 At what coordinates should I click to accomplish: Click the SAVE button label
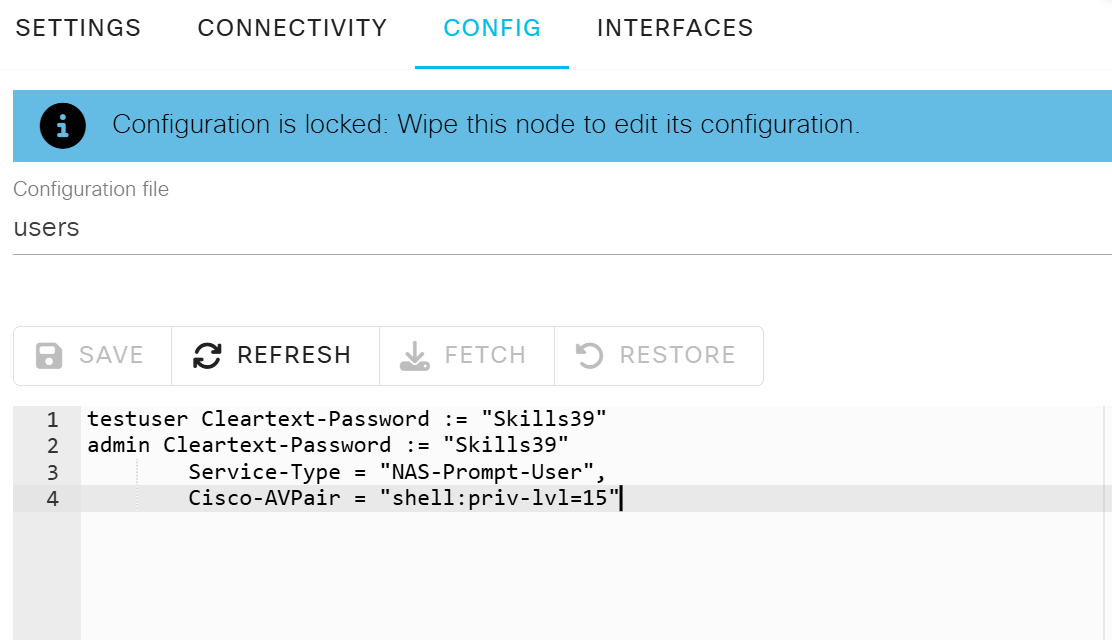[x=111, y=355]
